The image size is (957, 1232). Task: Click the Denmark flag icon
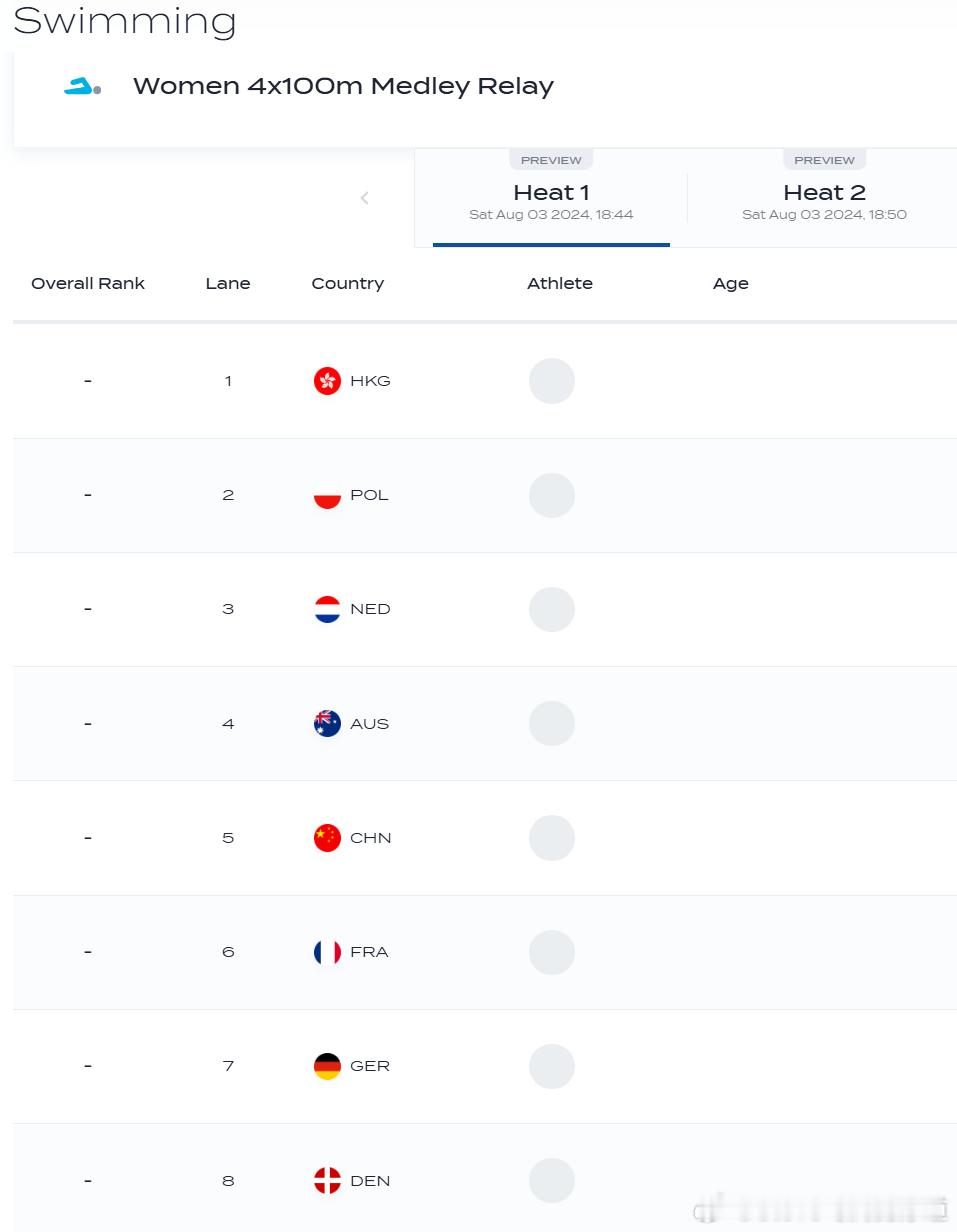click(x=327, y=1180)
